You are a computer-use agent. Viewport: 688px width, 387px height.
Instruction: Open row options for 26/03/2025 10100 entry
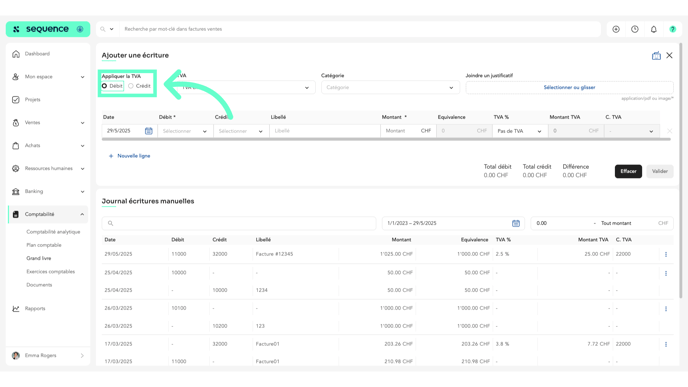coord(666,308)
